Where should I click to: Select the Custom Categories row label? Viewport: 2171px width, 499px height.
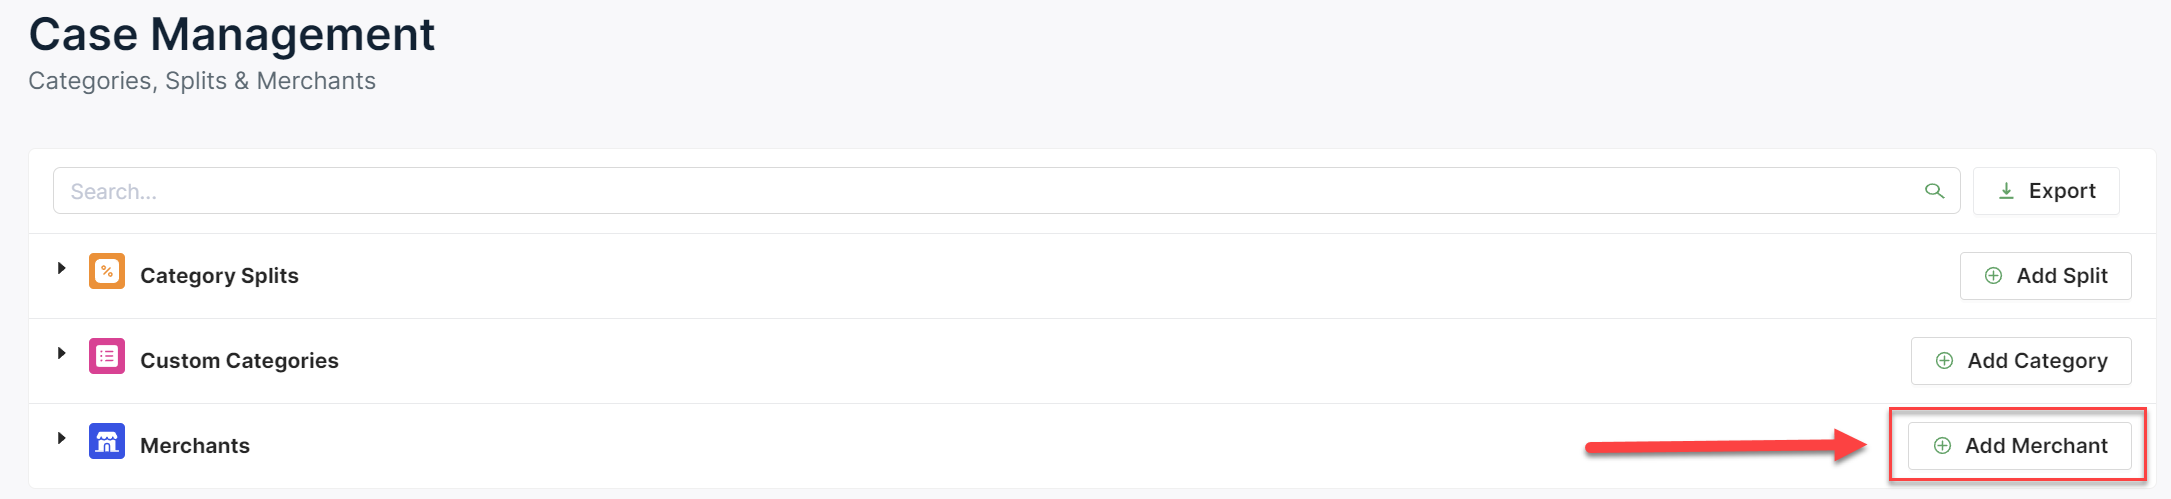pyautogui.click(x=239, y=361)
